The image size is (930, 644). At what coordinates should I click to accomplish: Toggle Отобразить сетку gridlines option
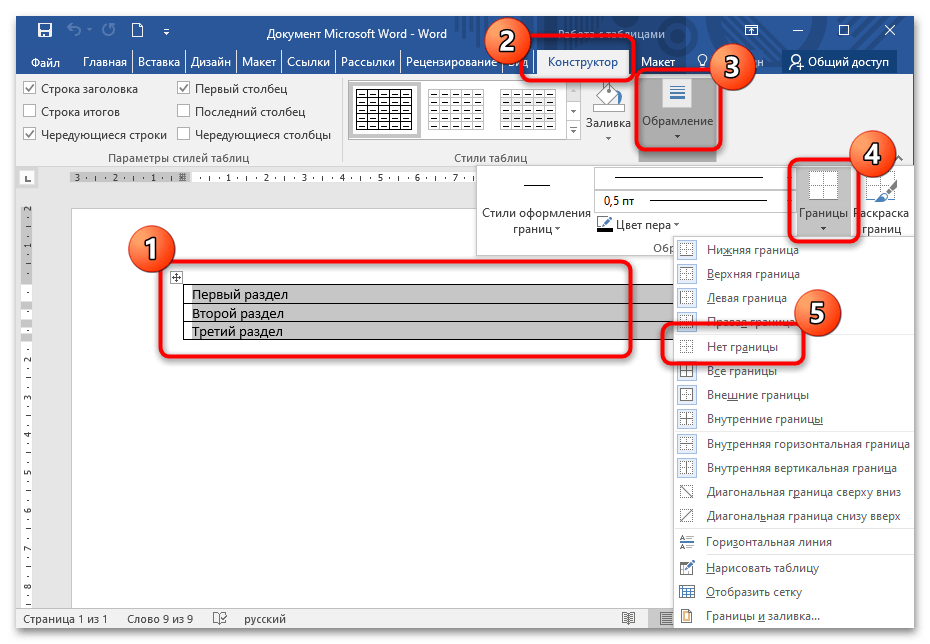pyautogui.click(x=794, y=592)
